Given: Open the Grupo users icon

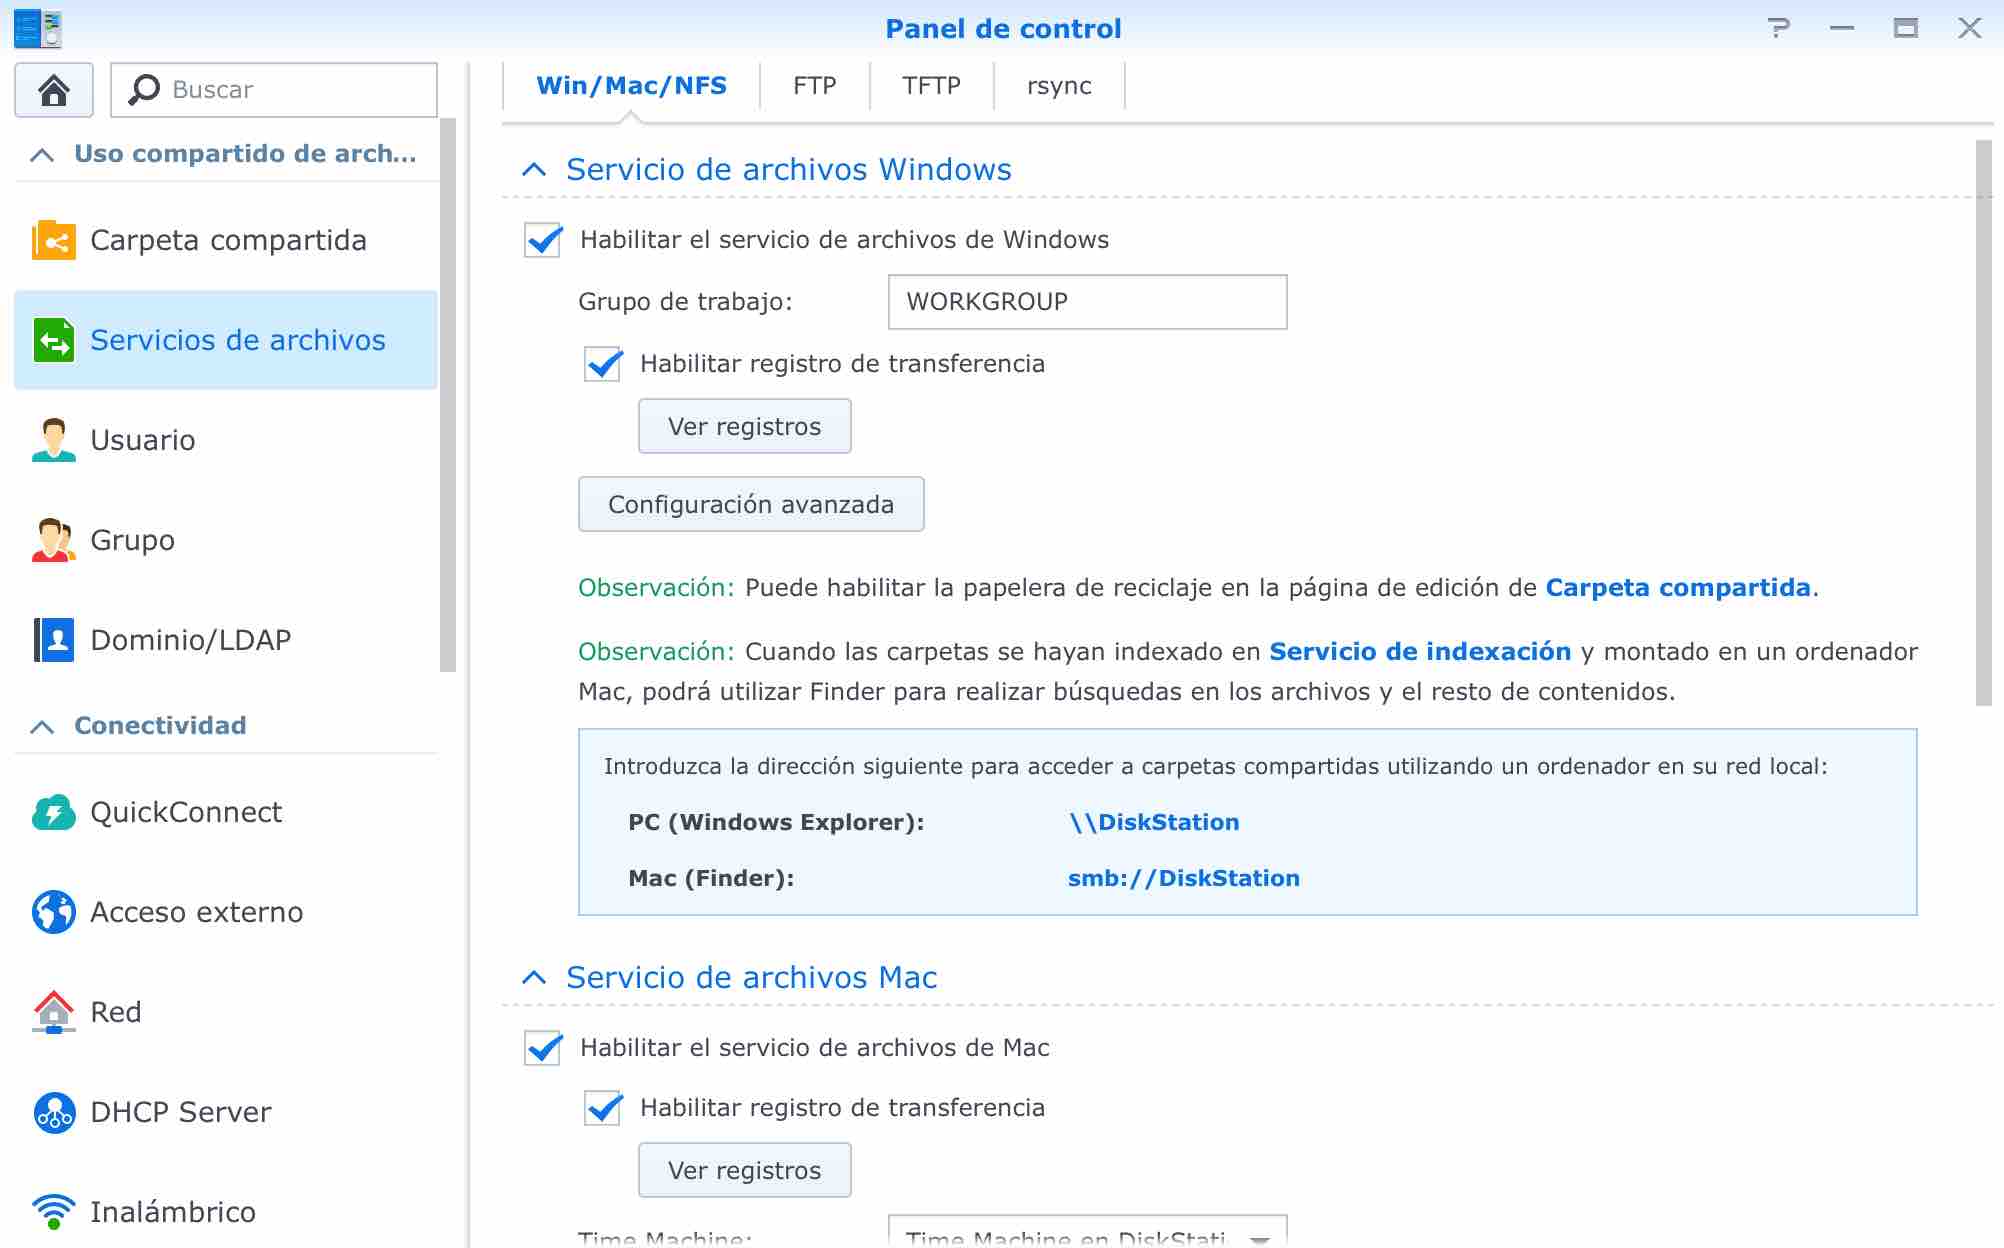Looking at the screenshot, I should tap(54, 540).
